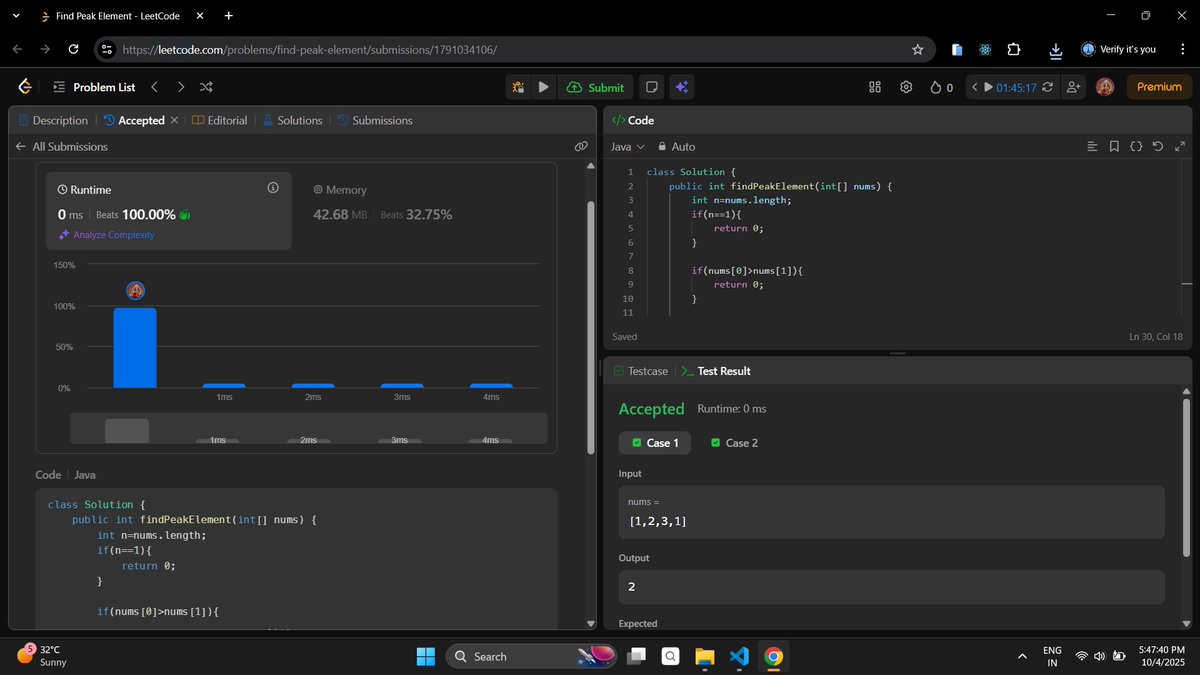Image resolution: width=1200 pixels, height=675 pixels.
Task: Click the tall 0ms runtime bar
Action: pyautogui.click(x=135, y=347)
